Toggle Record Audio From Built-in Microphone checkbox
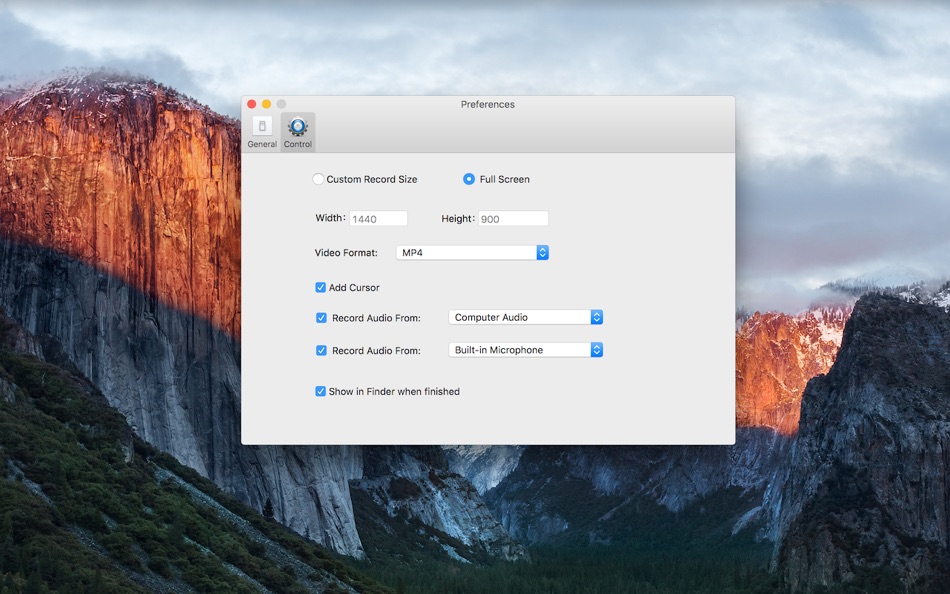 (321, 350)
